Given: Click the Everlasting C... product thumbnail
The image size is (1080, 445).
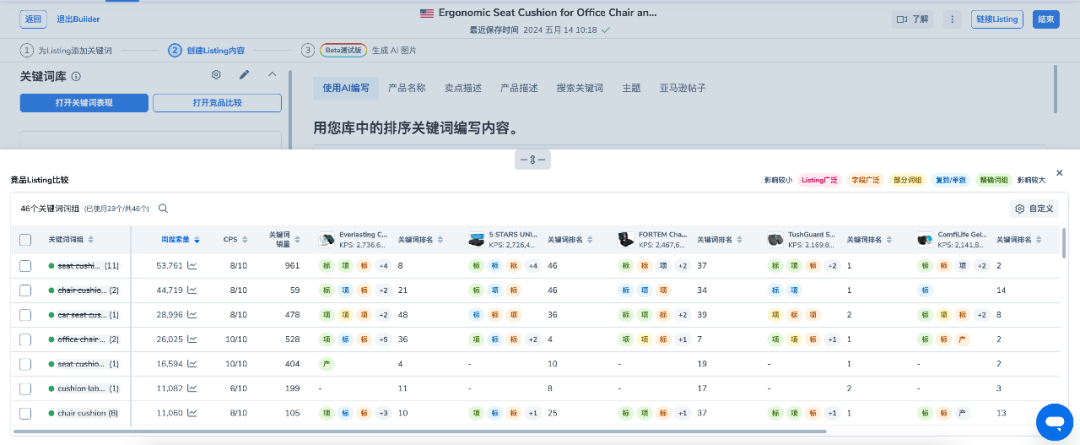Looking at the screenshot, I should click(326, 239).
